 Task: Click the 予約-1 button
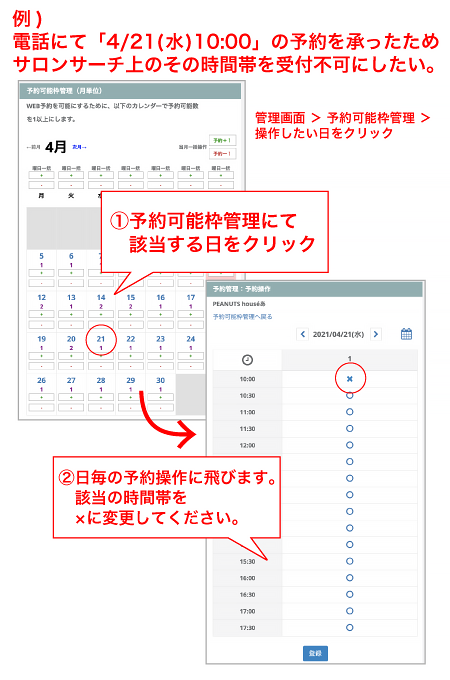click(222, 154)
